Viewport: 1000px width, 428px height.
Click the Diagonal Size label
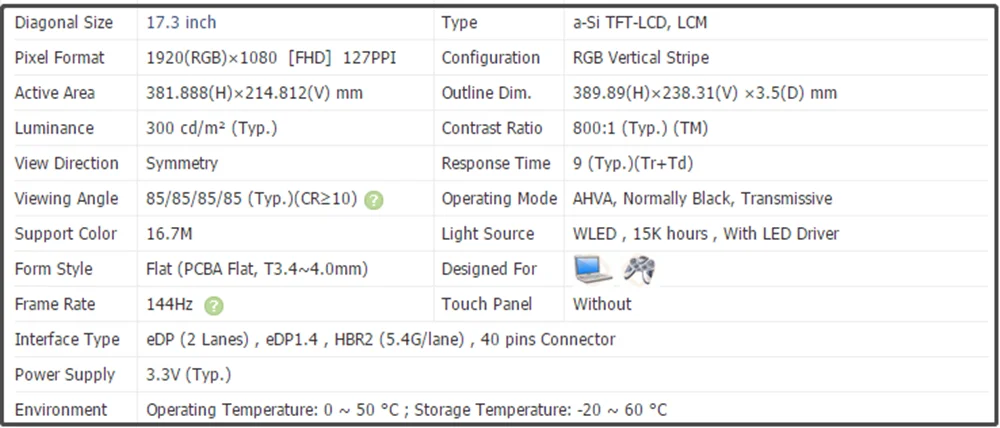(64, 22)
